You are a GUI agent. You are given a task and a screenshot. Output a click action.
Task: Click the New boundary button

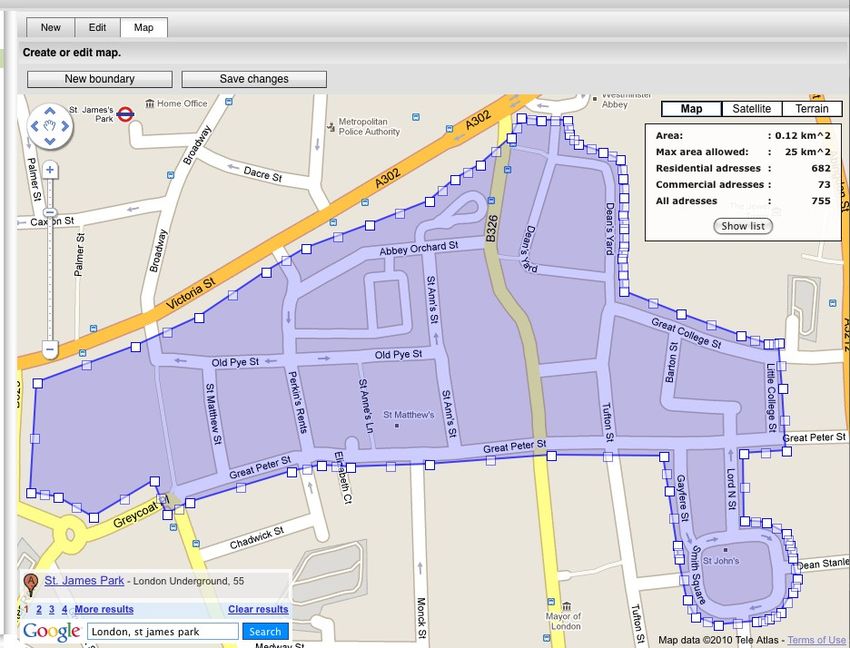(x=100, y=79)
